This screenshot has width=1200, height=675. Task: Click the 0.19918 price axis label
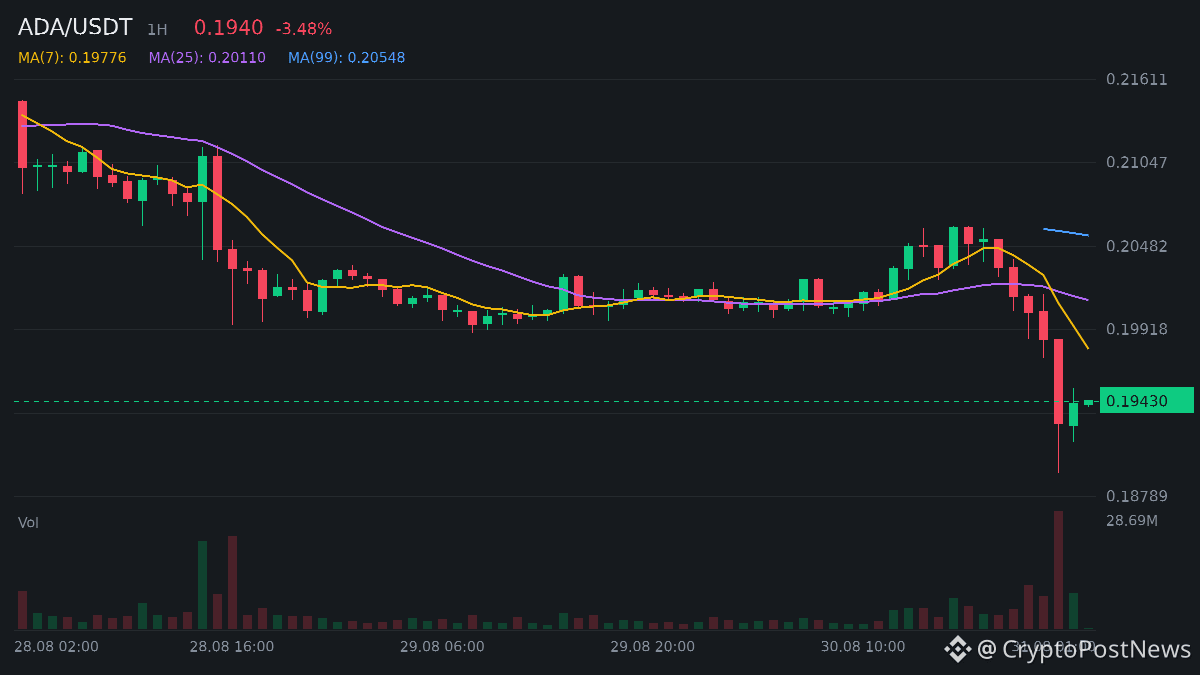1137,329
